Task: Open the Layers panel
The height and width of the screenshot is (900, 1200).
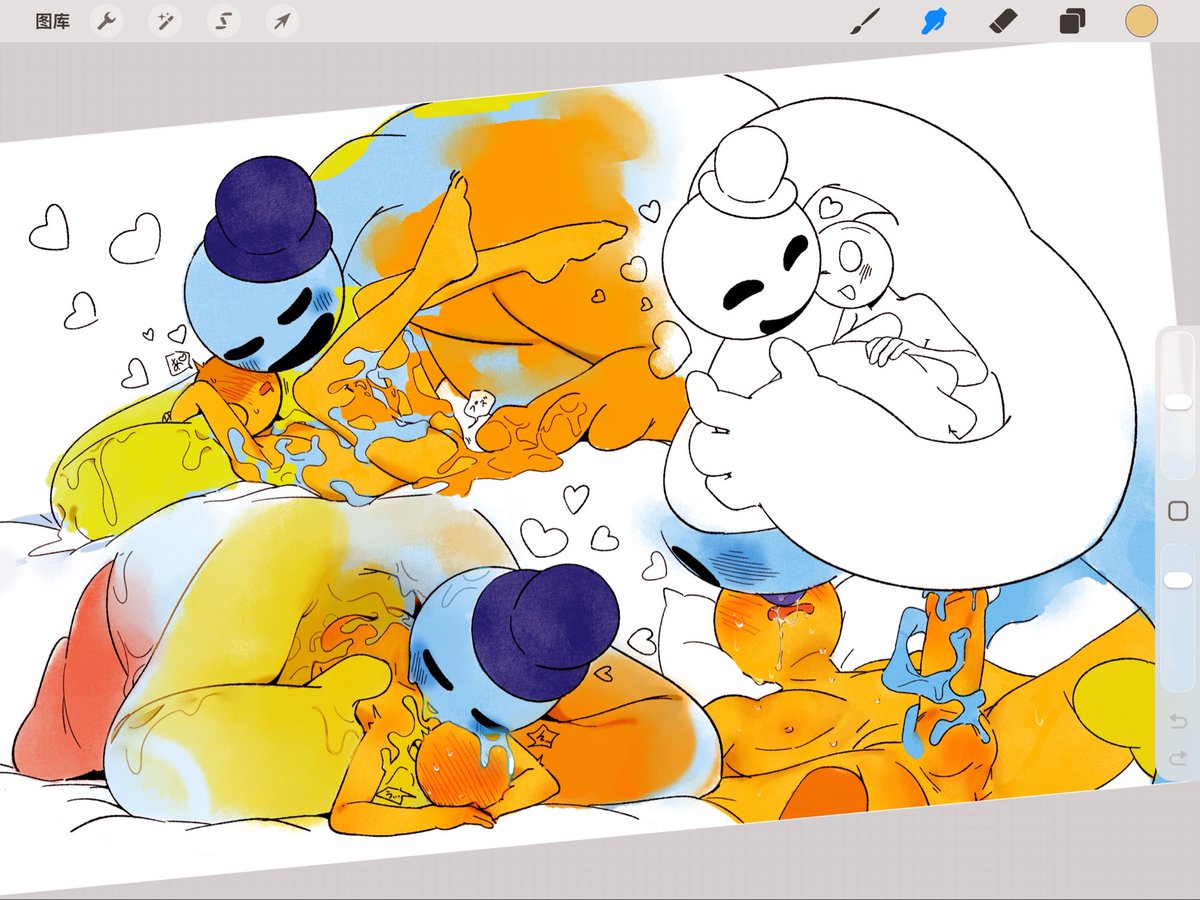Action: 1072,21
